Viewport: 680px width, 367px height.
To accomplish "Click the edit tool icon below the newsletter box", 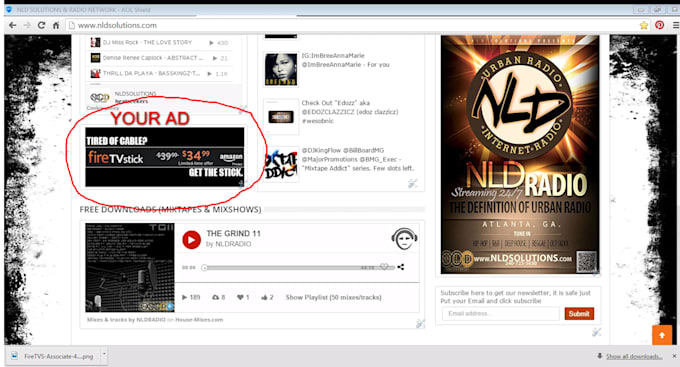I will (597, 332).
